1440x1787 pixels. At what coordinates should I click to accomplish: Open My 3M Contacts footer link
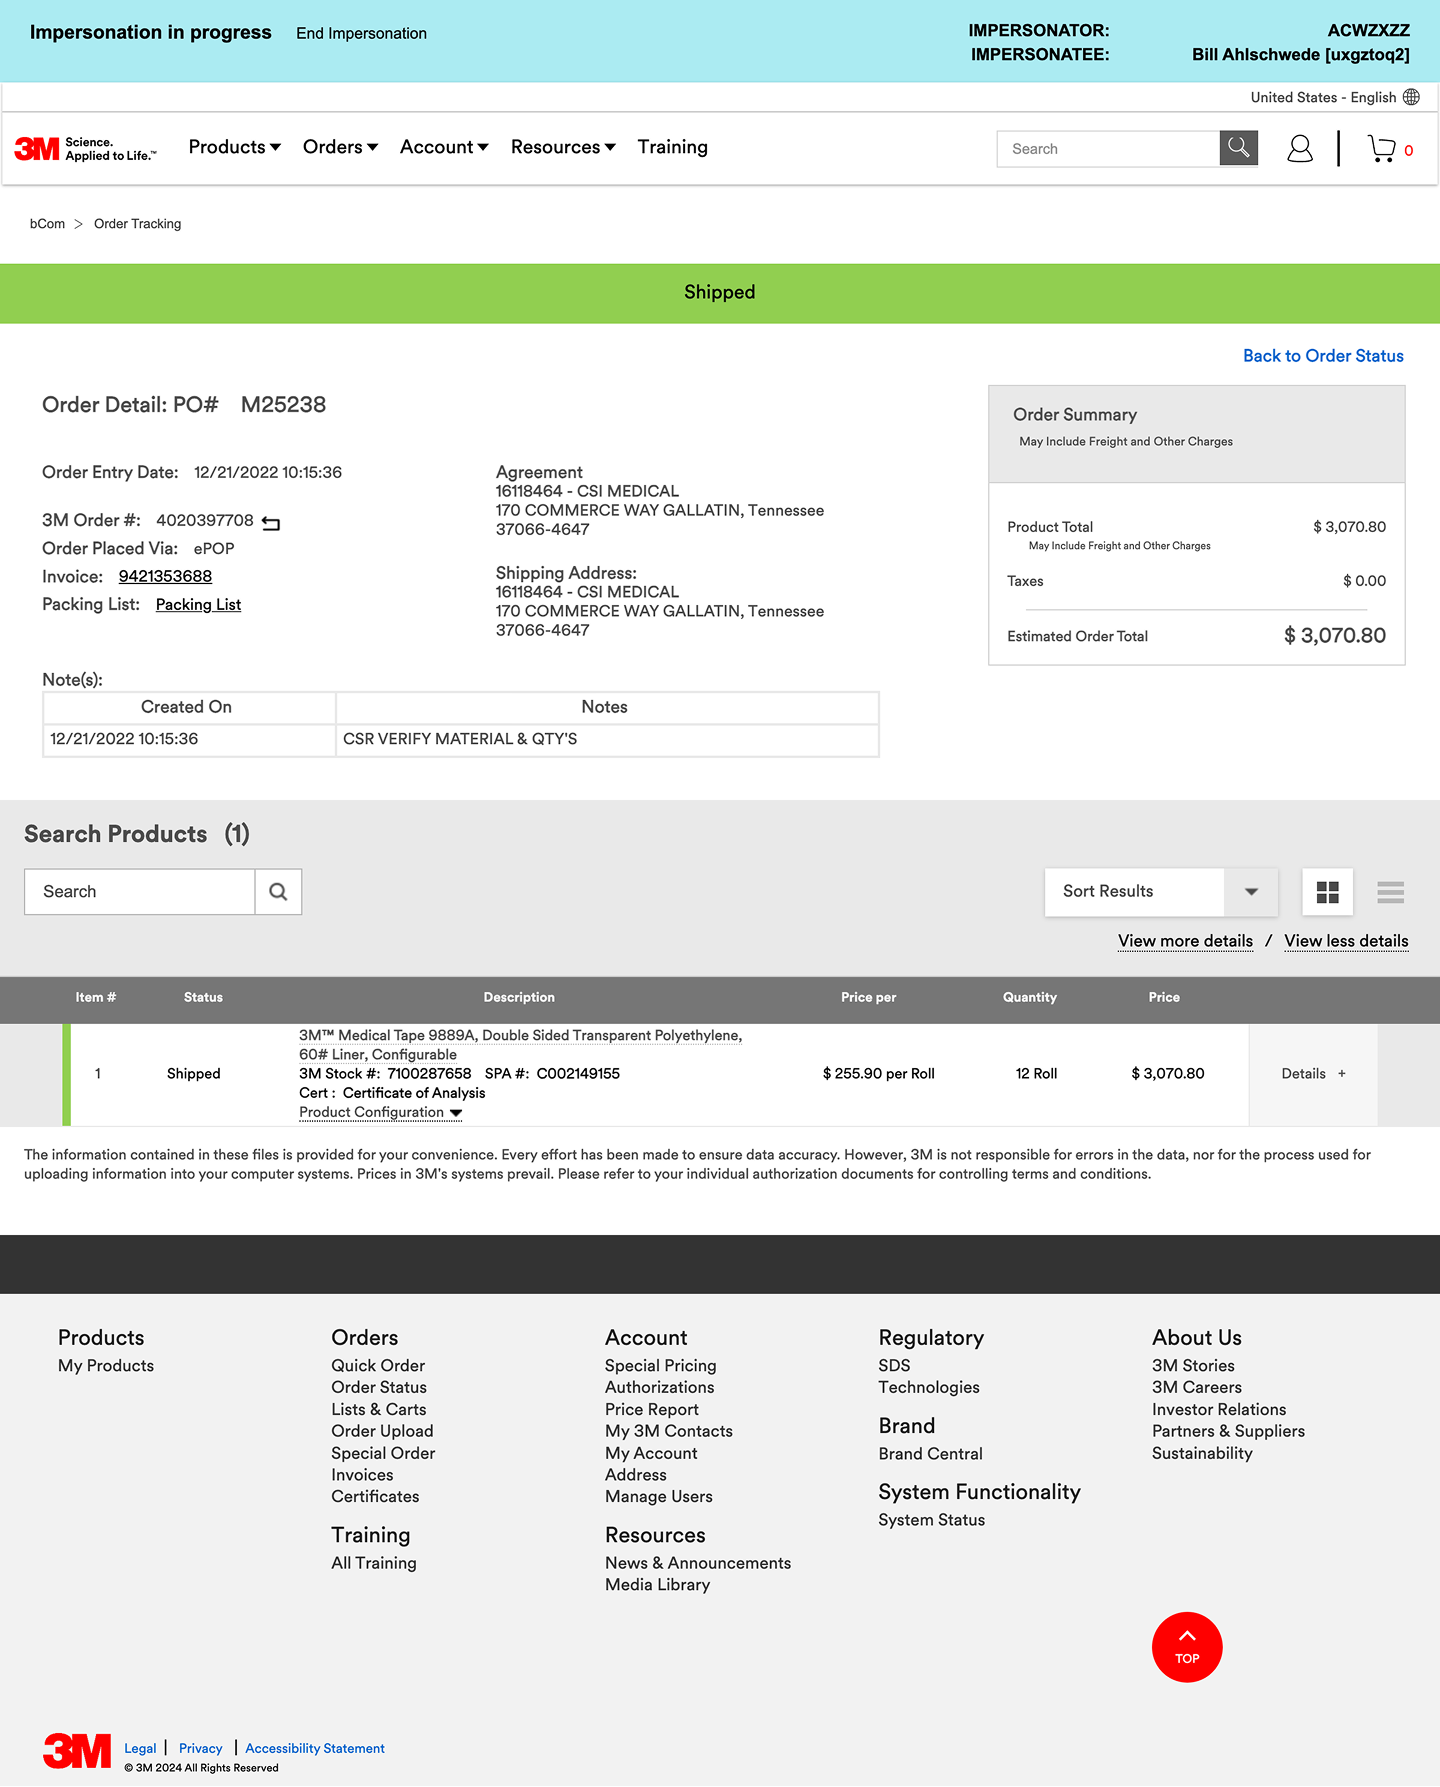[669, 1432]
